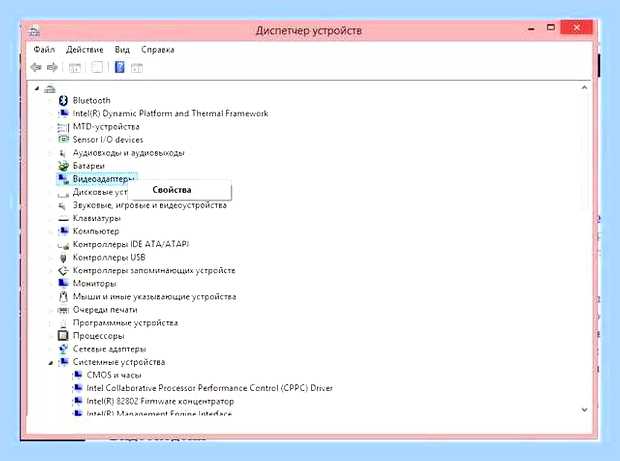Open the Файл menu

point(44,50)
